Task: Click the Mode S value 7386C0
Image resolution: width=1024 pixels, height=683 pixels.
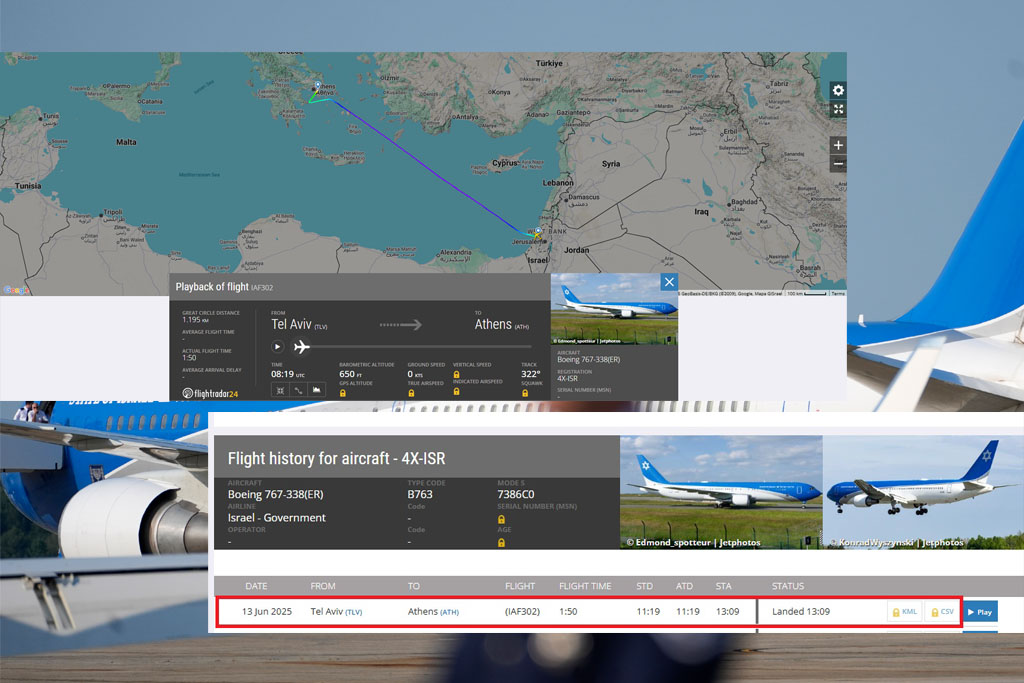Action: [515, 494]
